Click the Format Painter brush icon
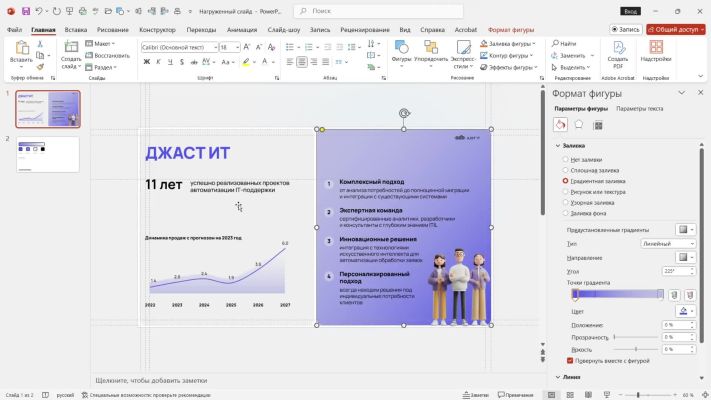 coord(40,67)
